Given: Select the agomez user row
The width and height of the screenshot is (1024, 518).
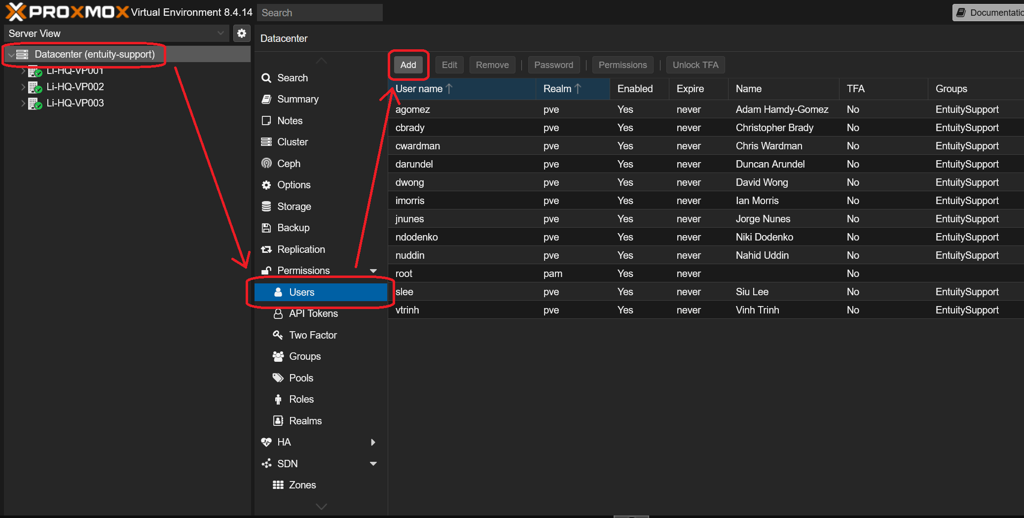Looking at the screenshot, I should (706, 110).
